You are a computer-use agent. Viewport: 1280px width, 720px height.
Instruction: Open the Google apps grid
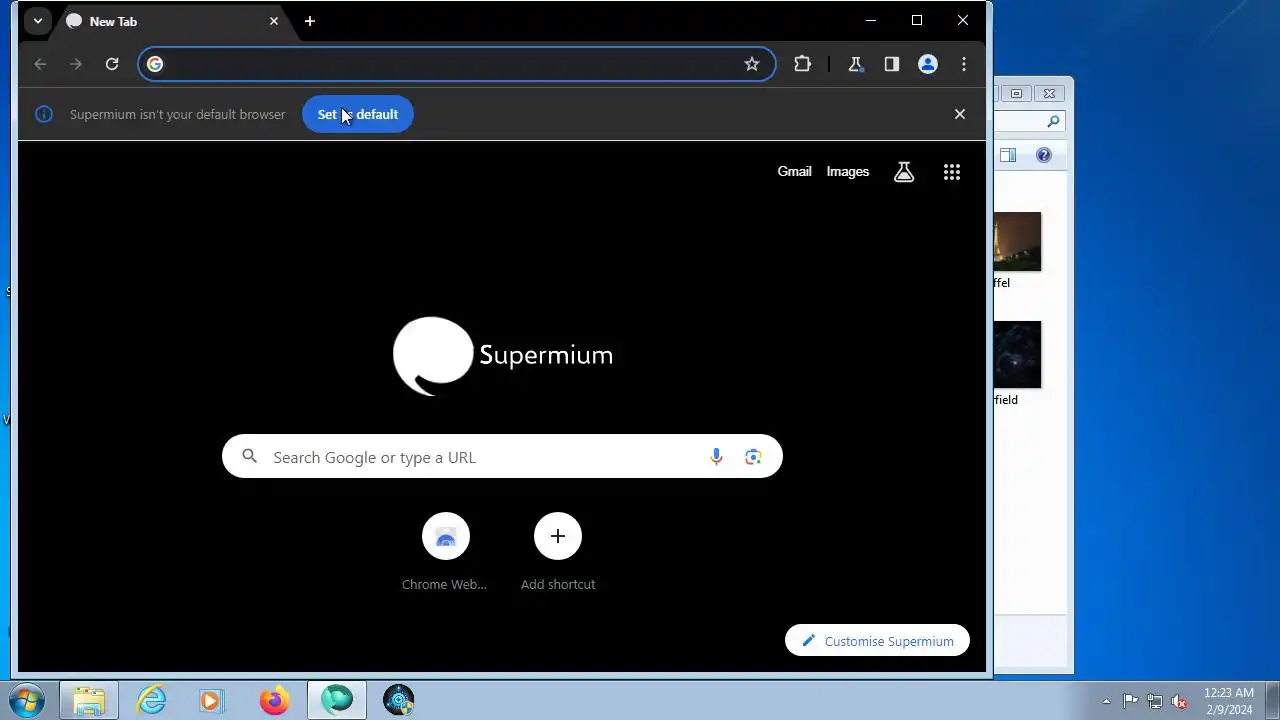(x=952, y=172)
